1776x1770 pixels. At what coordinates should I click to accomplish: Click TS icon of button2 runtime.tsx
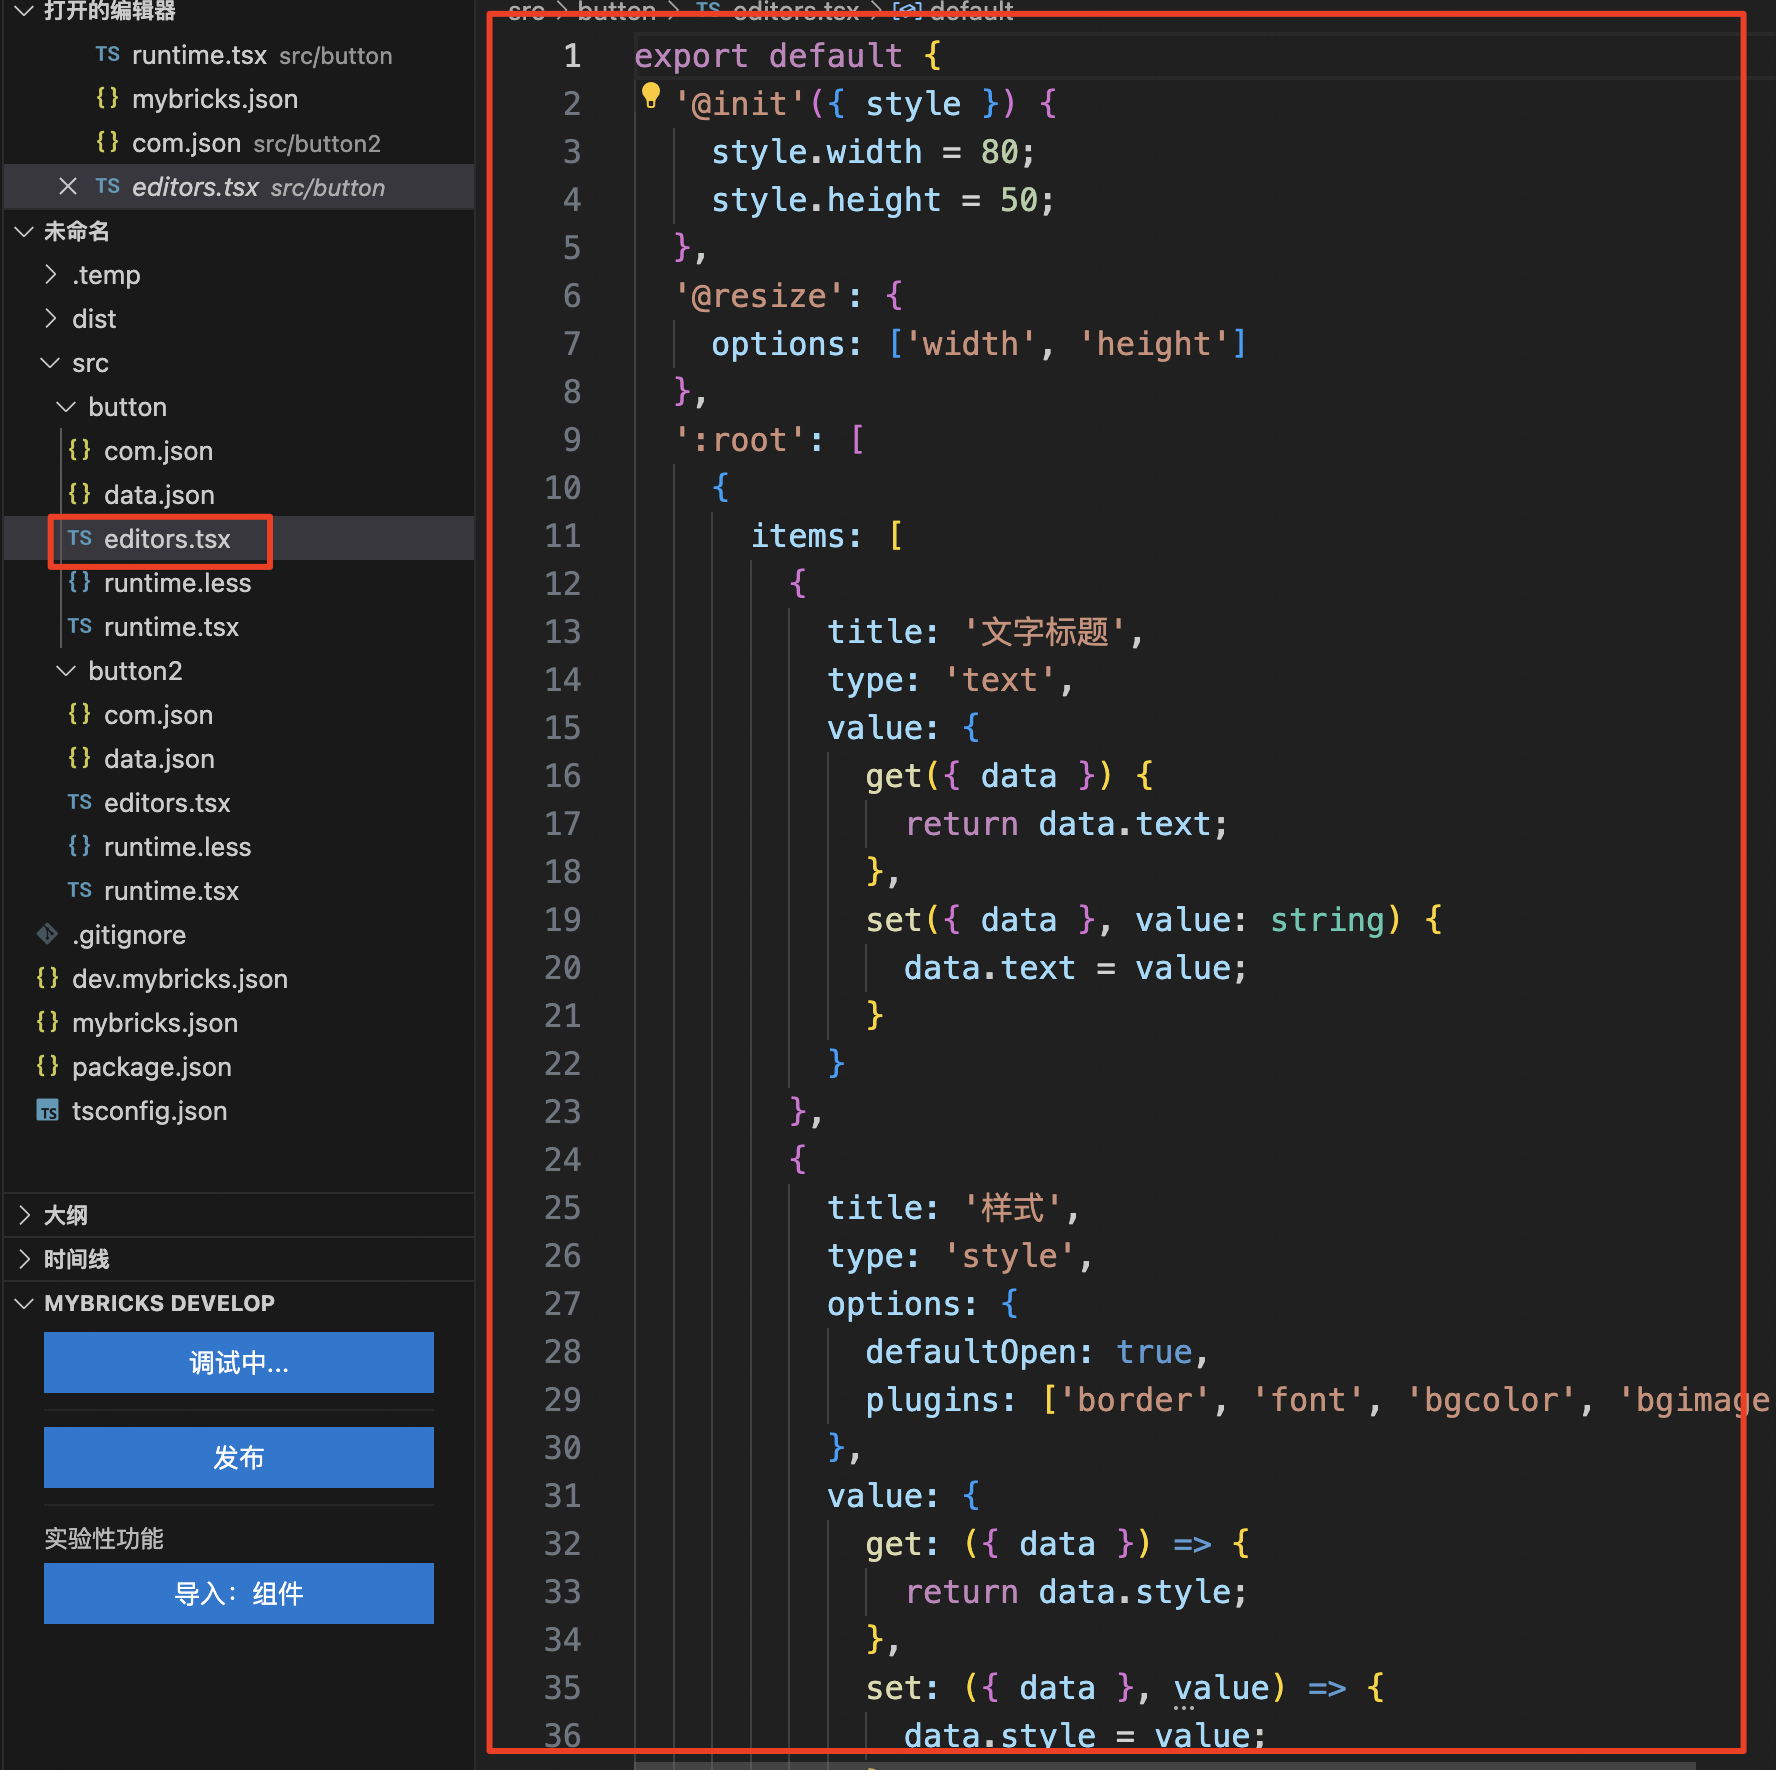tap(80, 891)
